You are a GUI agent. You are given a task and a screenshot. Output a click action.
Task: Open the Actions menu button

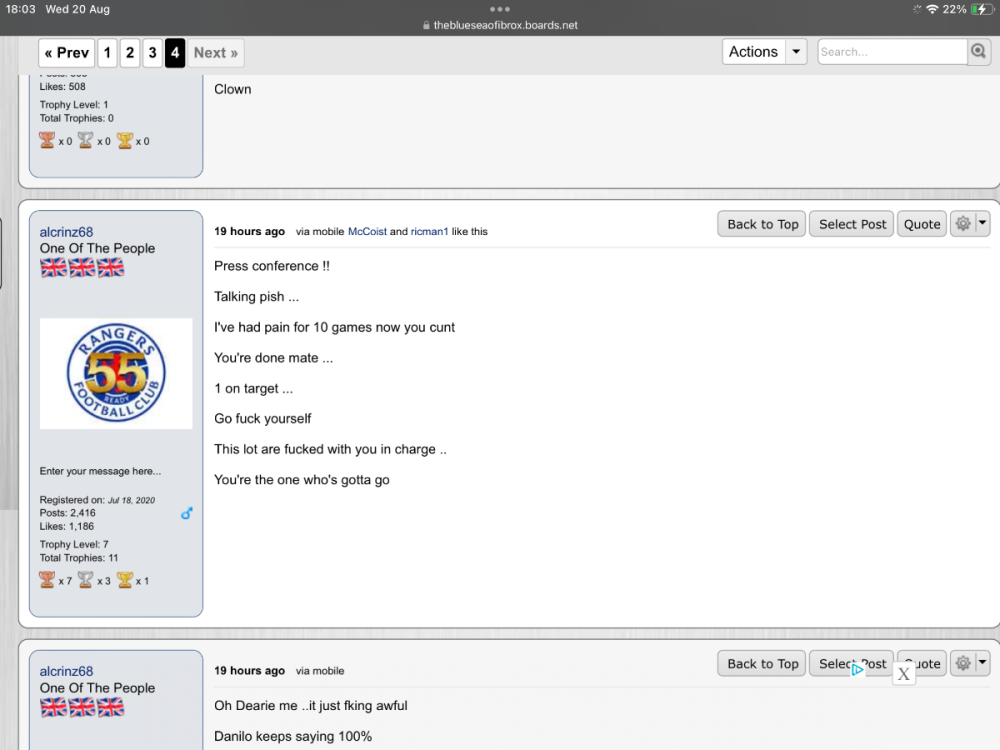pos(753,52)
